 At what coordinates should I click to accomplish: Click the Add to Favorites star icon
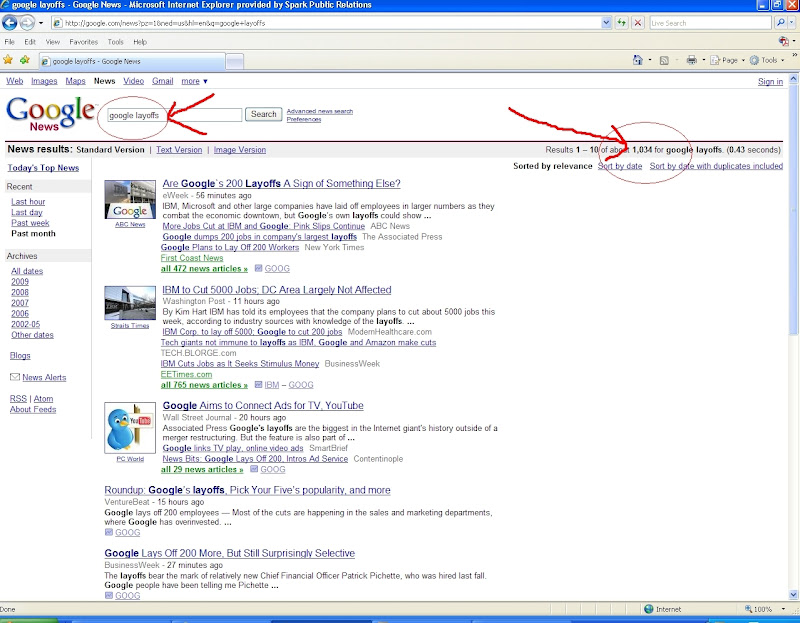pyautogui.click(x=24, y=60)
